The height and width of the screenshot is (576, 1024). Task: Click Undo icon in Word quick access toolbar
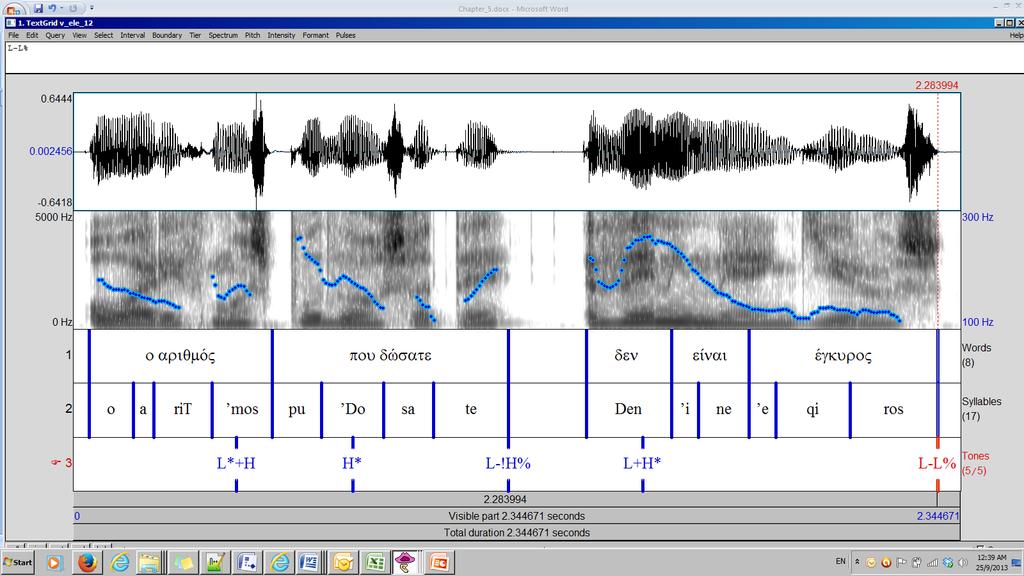coord(52,8)
